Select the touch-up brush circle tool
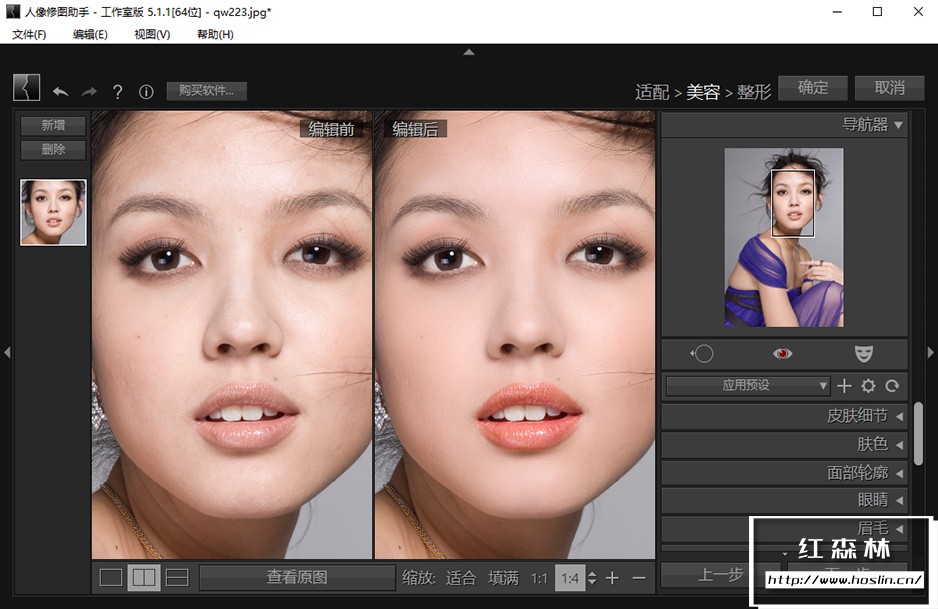 point(702,354)
